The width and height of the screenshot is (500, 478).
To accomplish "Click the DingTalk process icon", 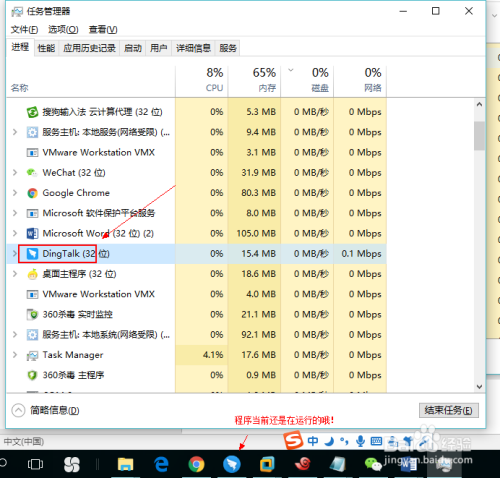I will [32, 254].
